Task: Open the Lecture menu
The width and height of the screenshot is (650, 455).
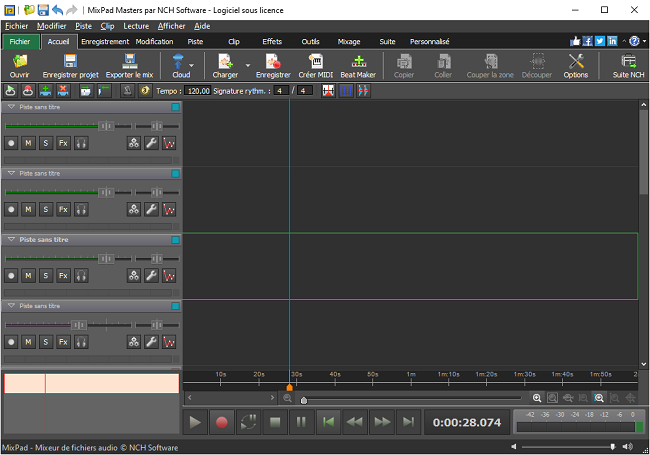Action: 136,26
